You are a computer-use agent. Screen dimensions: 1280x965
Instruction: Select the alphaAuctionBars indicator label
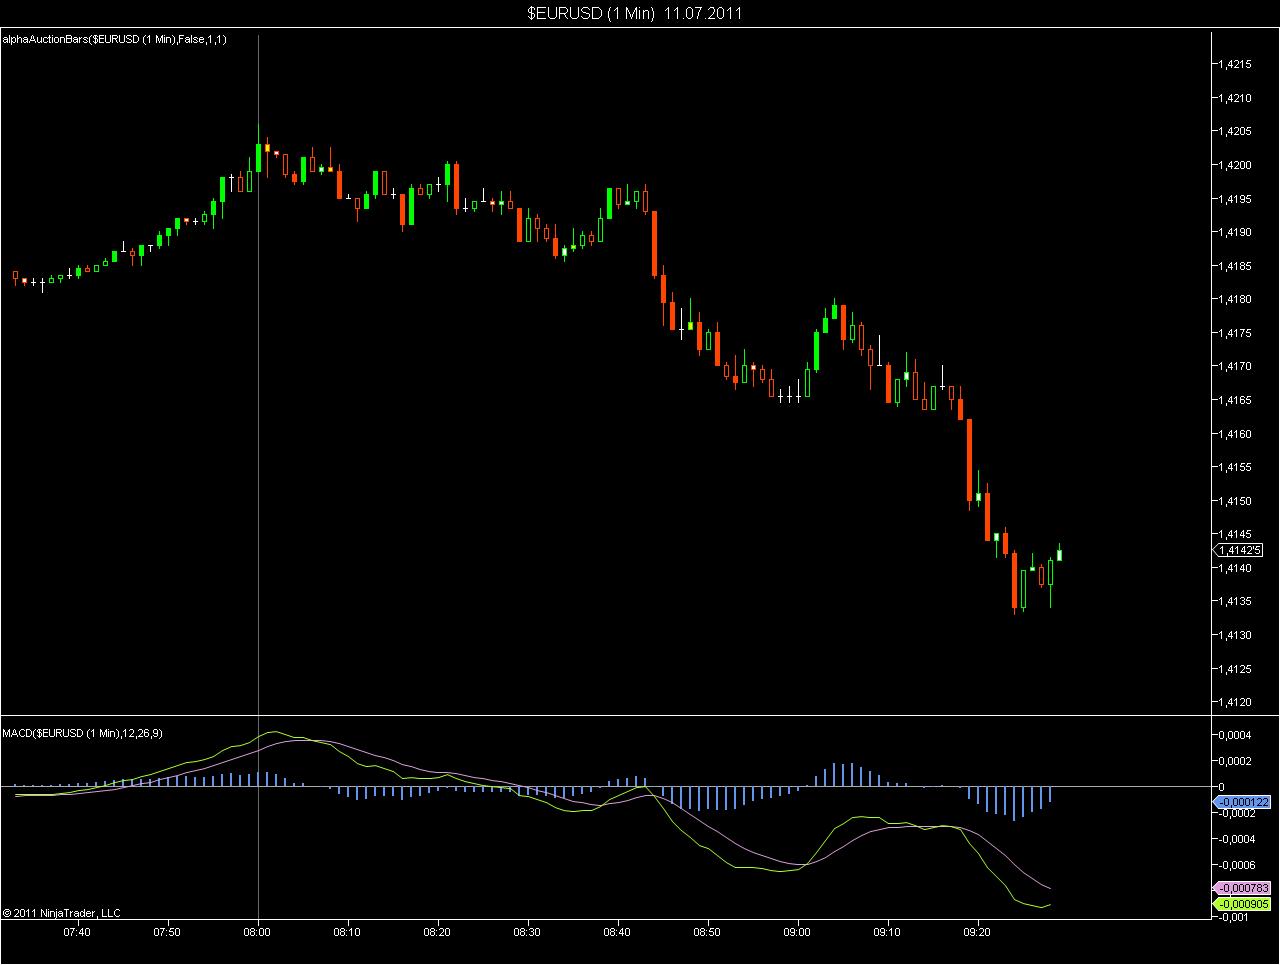(x=115, y=39)
